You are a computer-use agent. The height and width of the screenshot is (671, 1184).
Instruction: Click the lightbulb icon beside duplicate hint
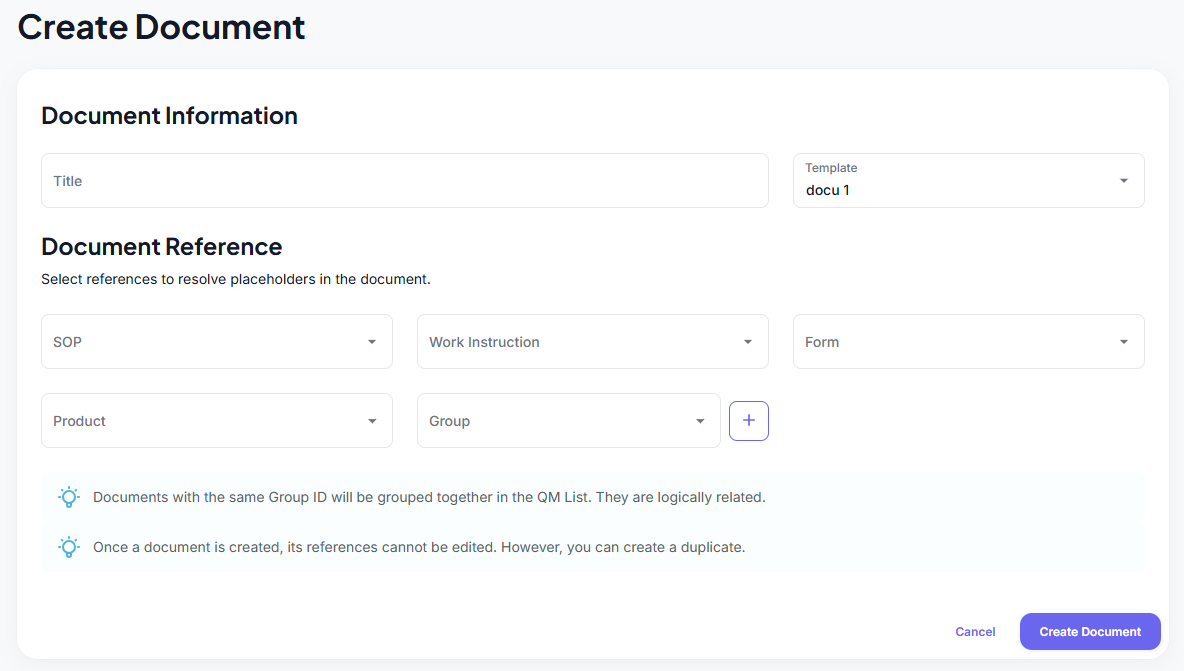click(68, 546)
